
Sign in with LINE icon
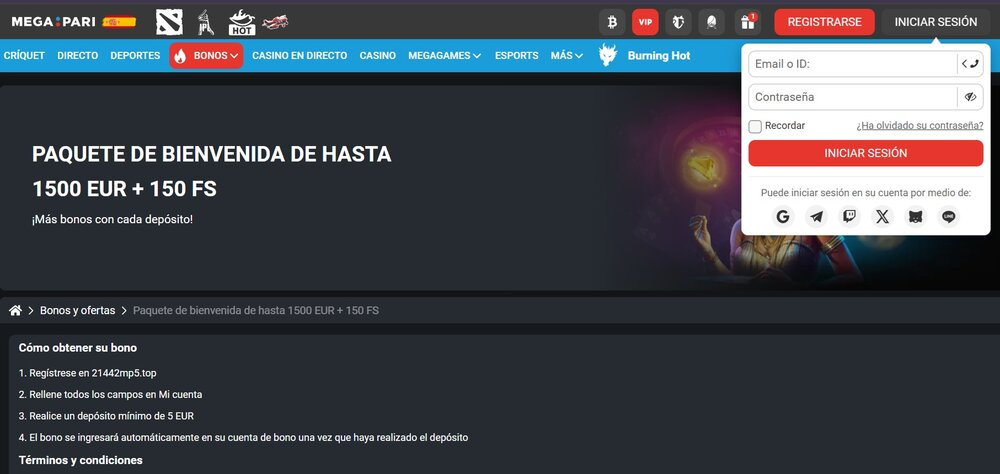pyautogui.click(x=949, y=217)
